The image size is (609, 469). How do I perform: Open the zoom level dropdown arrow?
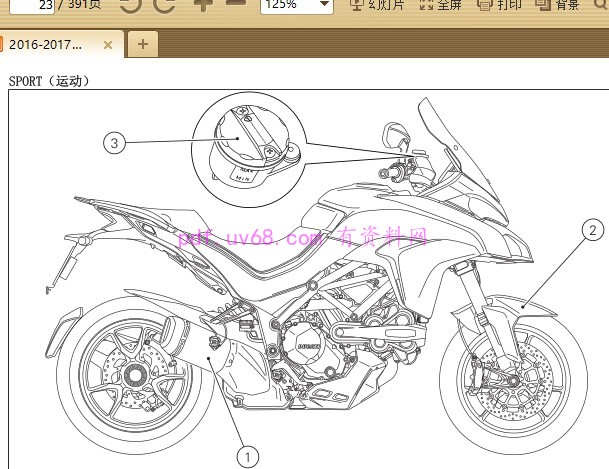[323, 5]
